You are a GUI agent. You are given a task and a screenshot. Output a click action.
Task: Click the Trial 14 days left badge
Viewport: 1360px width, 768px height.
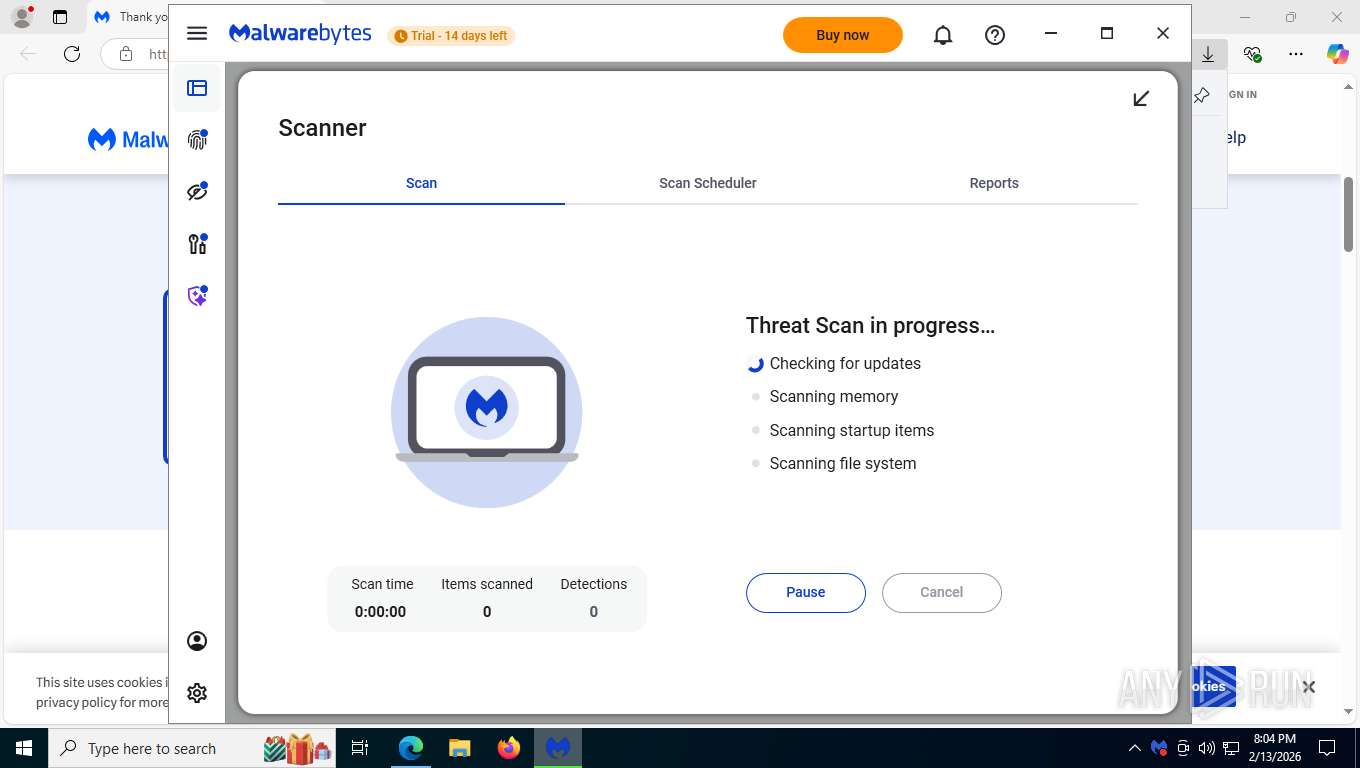click(451, 36)
